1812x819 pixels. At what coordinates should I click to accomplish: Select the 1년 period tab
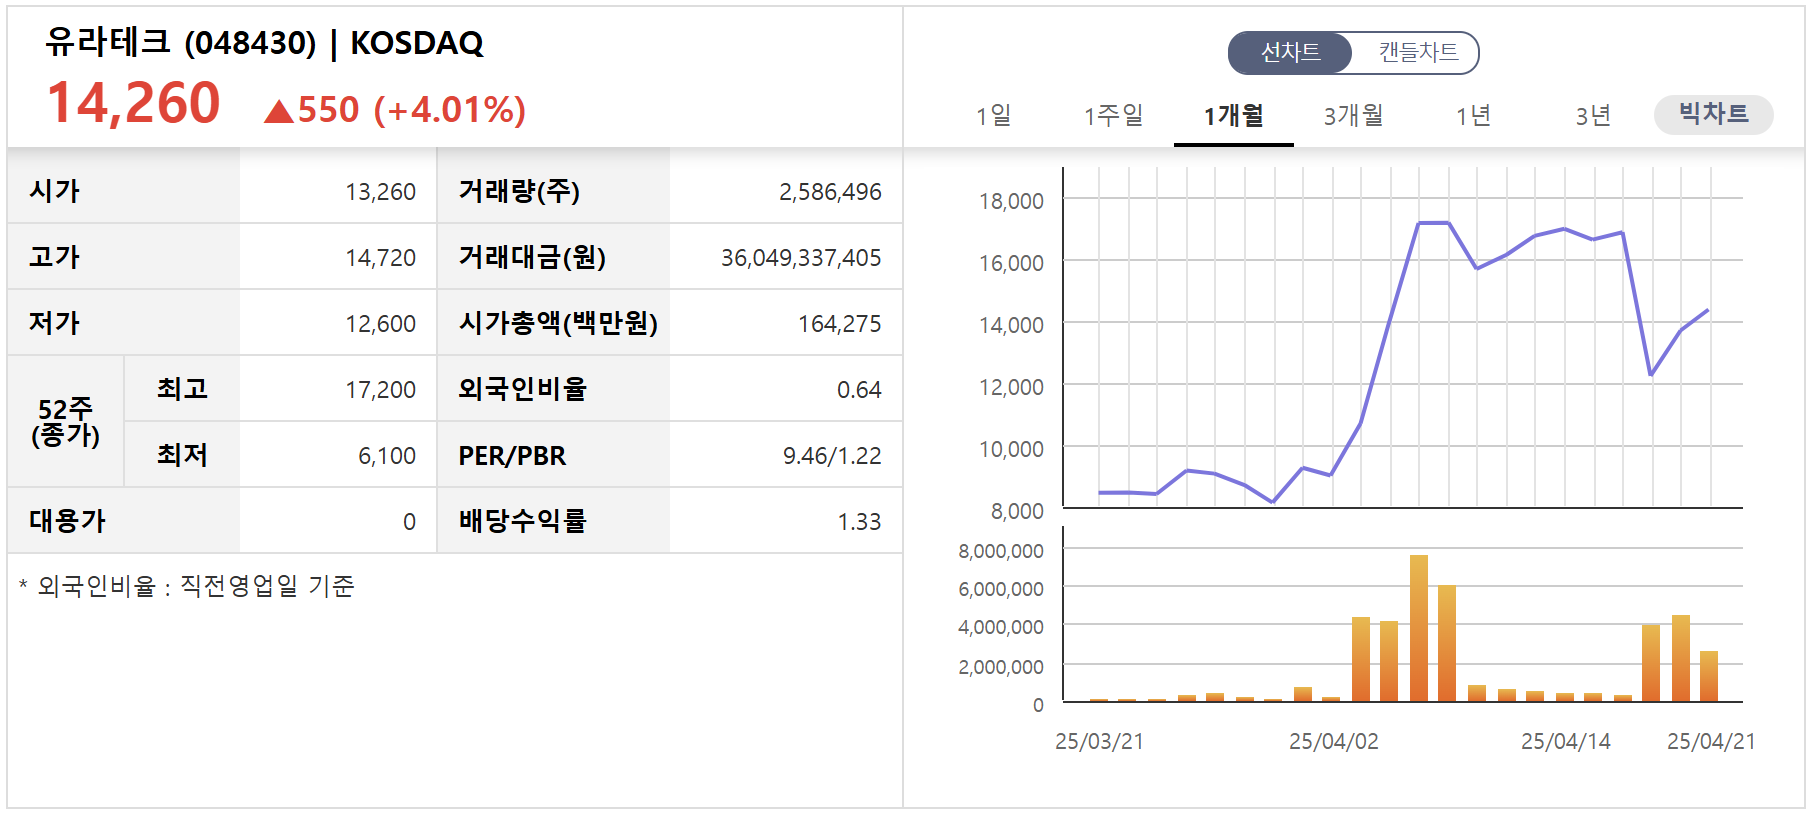tap(1473, 116)
